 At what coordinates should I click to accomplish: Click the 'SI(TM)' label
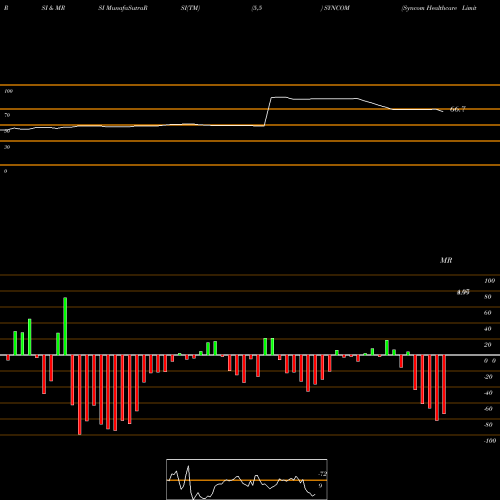[190, 8]
